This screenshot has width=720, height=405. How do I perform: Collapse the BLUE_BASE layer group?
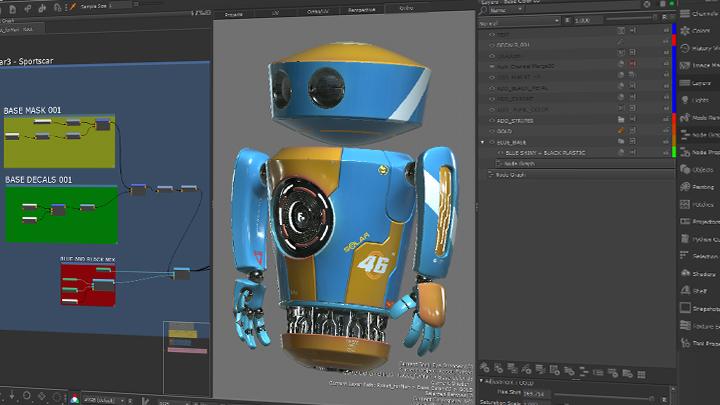[x=483, y=142]
